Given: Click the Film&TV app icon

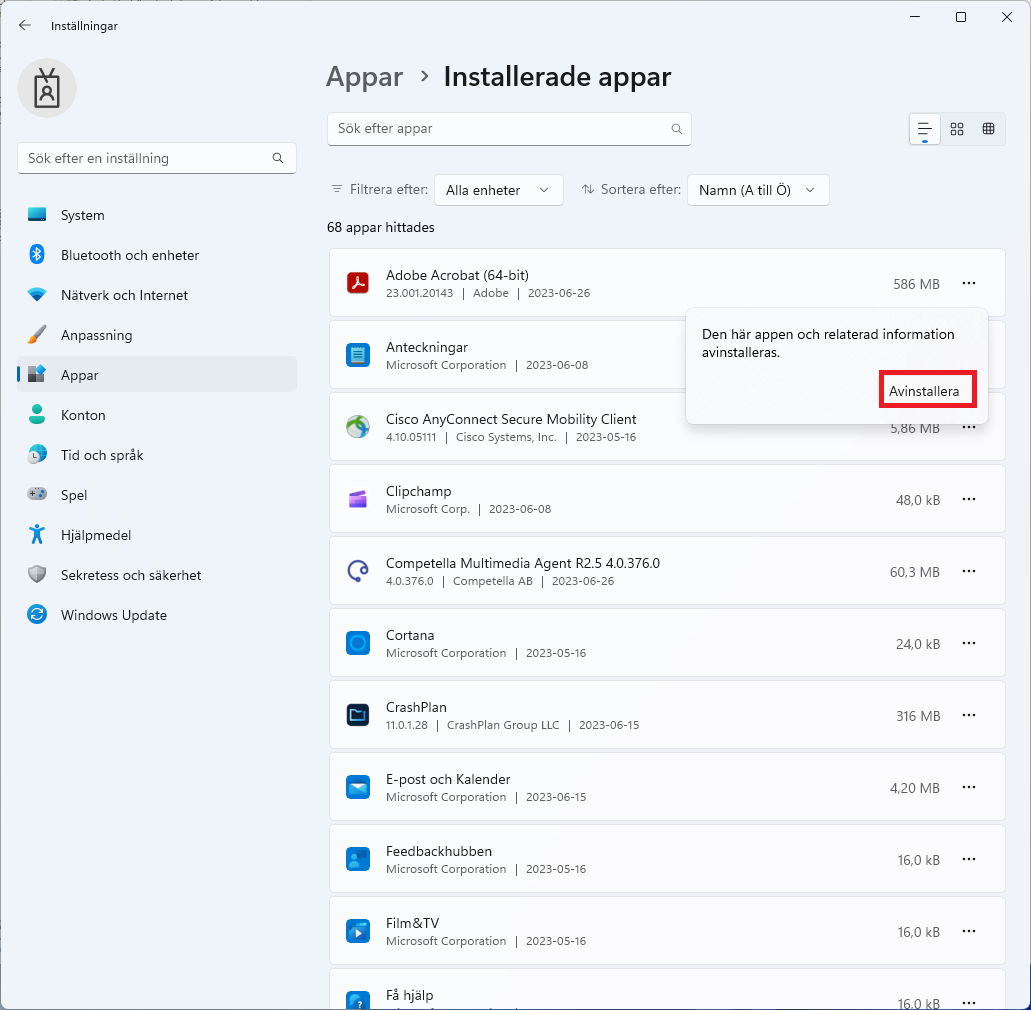Looking at the screenshot, I should point(358,931).
